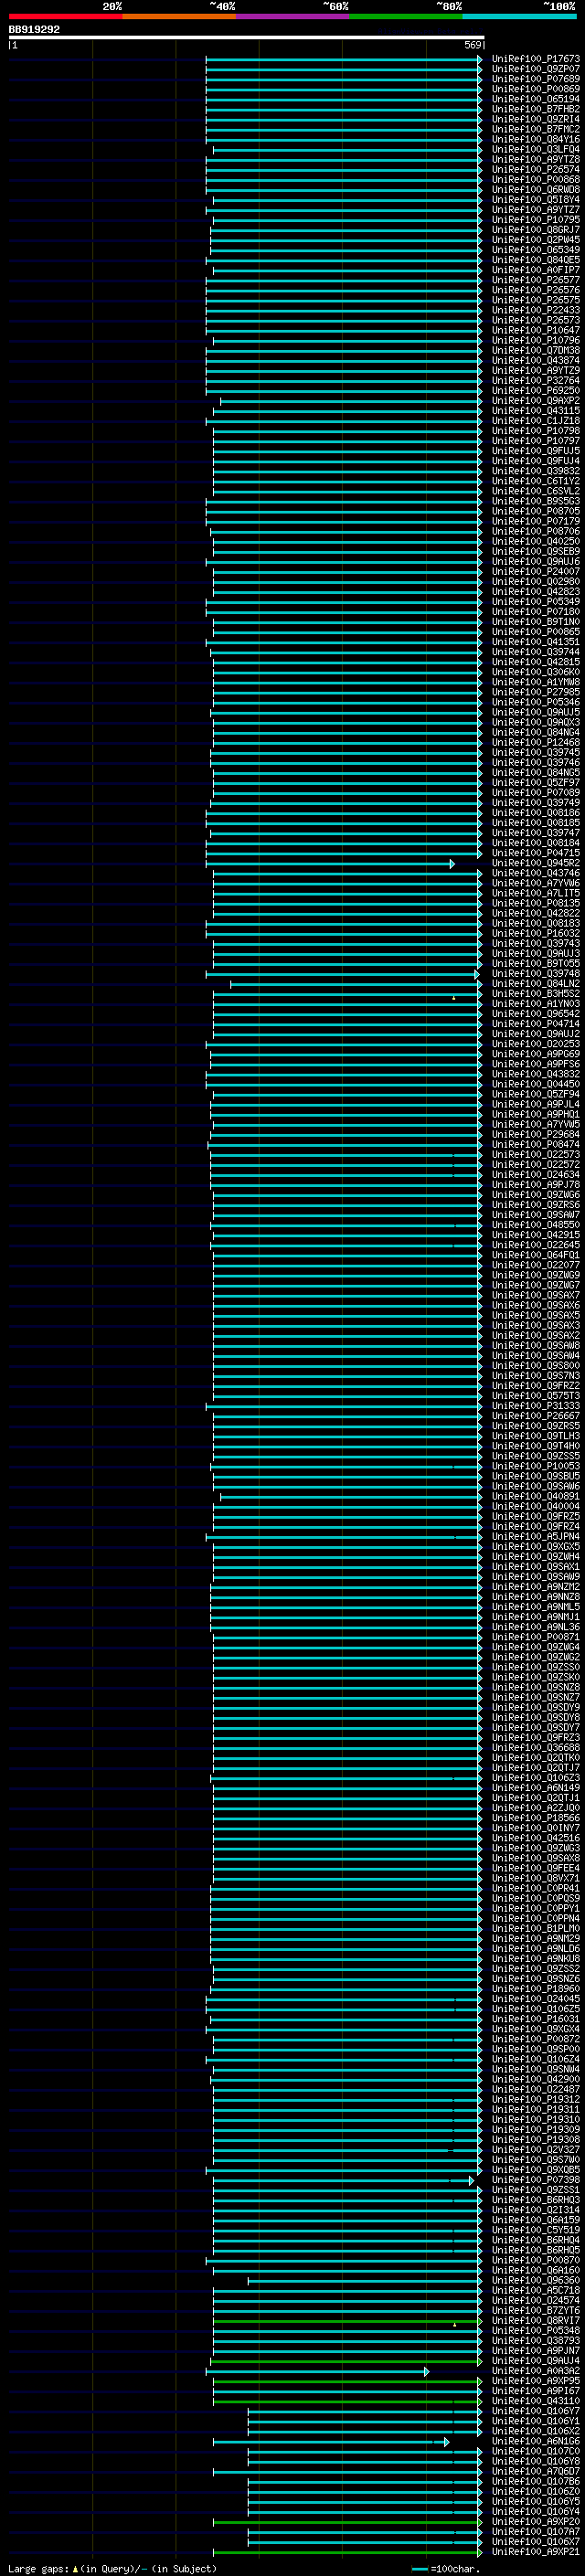585x2576 pixels.
Task: Select the UniRef100_P04714 label
Action: [535, 1024]
